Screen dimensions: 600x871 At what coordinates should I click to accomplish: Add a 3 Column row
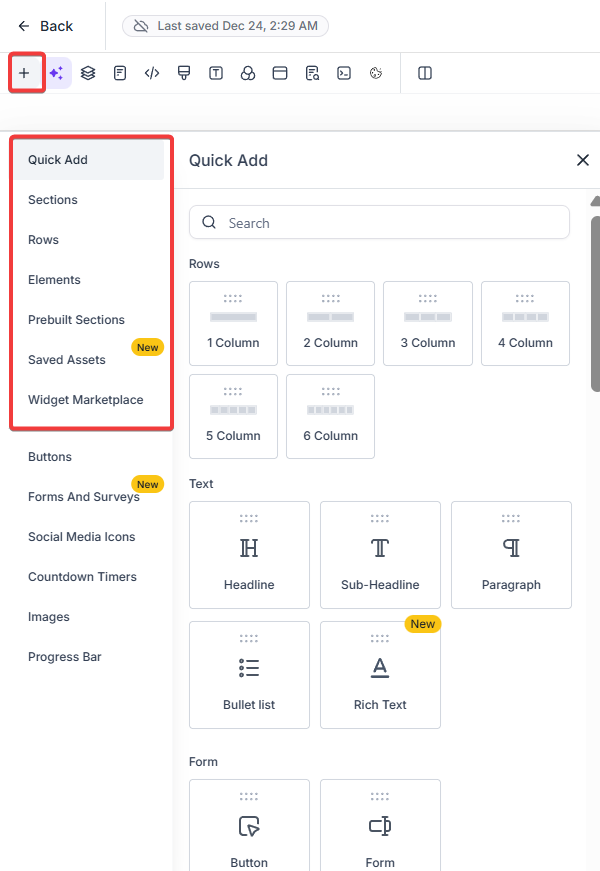coord(428,323)
